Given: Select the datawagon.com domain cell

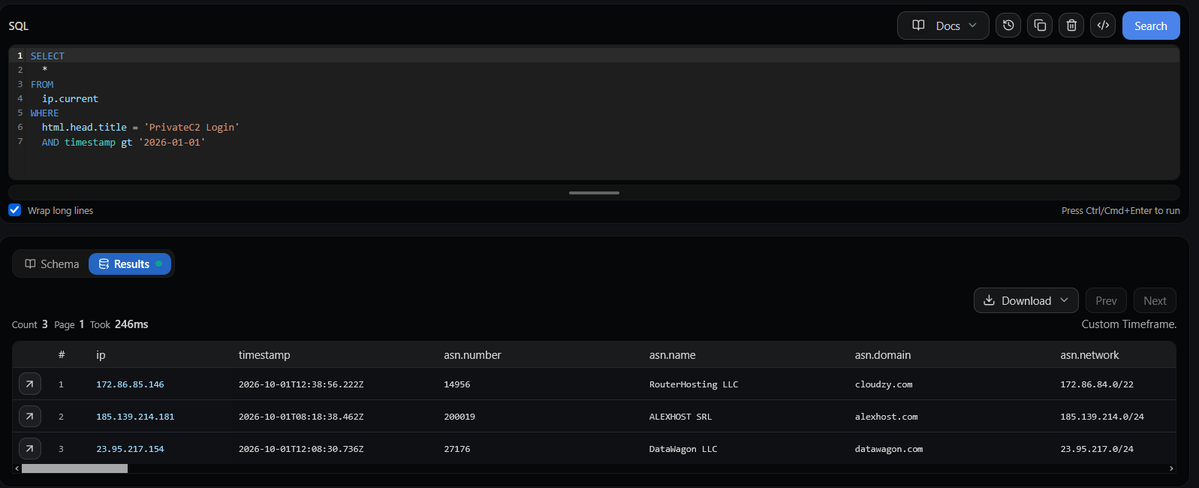Looking at the screenshot, I should [x=888, y=449].
